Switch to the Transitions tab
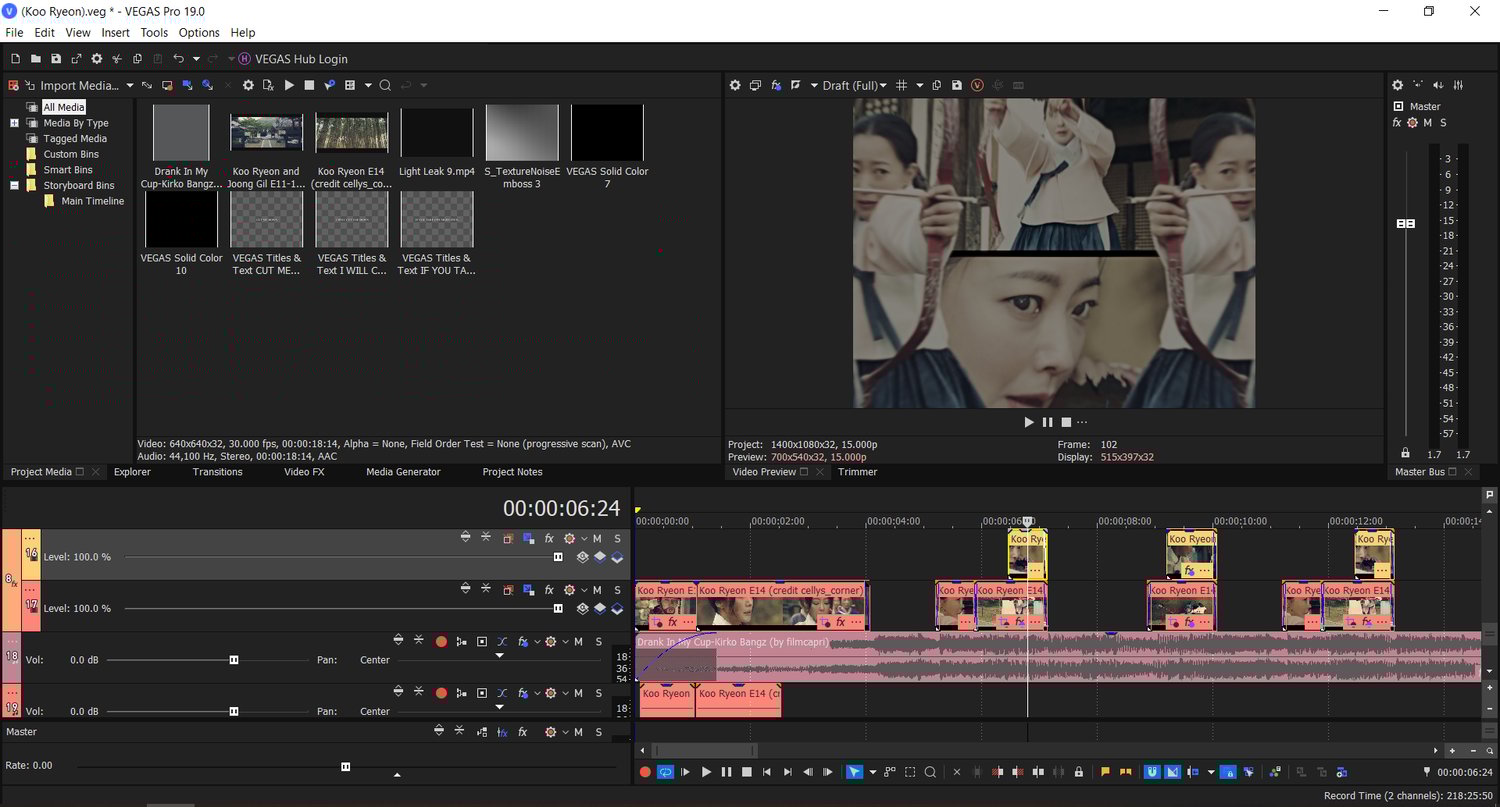 pos(218,472)
